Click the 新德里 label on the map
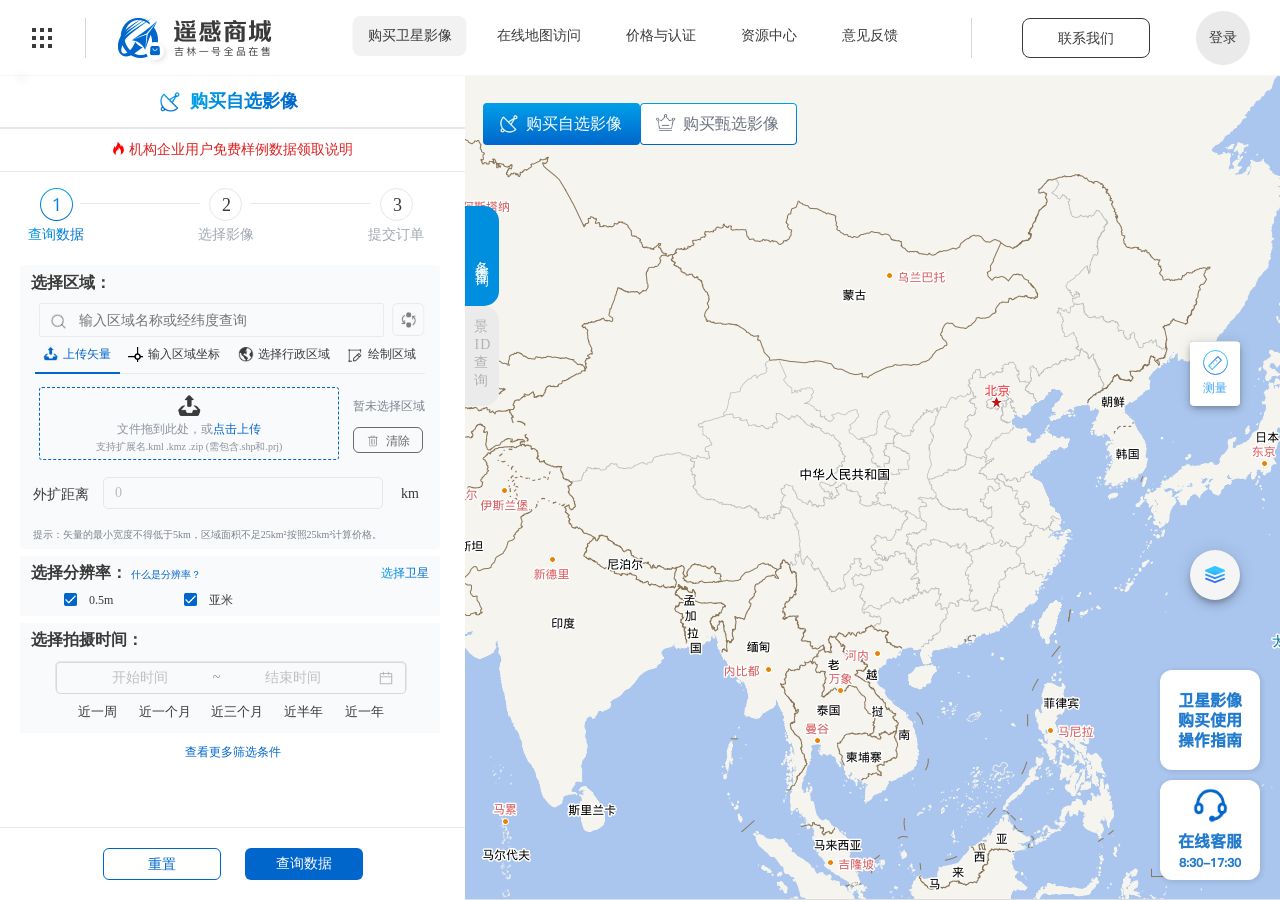The height and width of the screenshot is (900, 1280). coord(551,574)
